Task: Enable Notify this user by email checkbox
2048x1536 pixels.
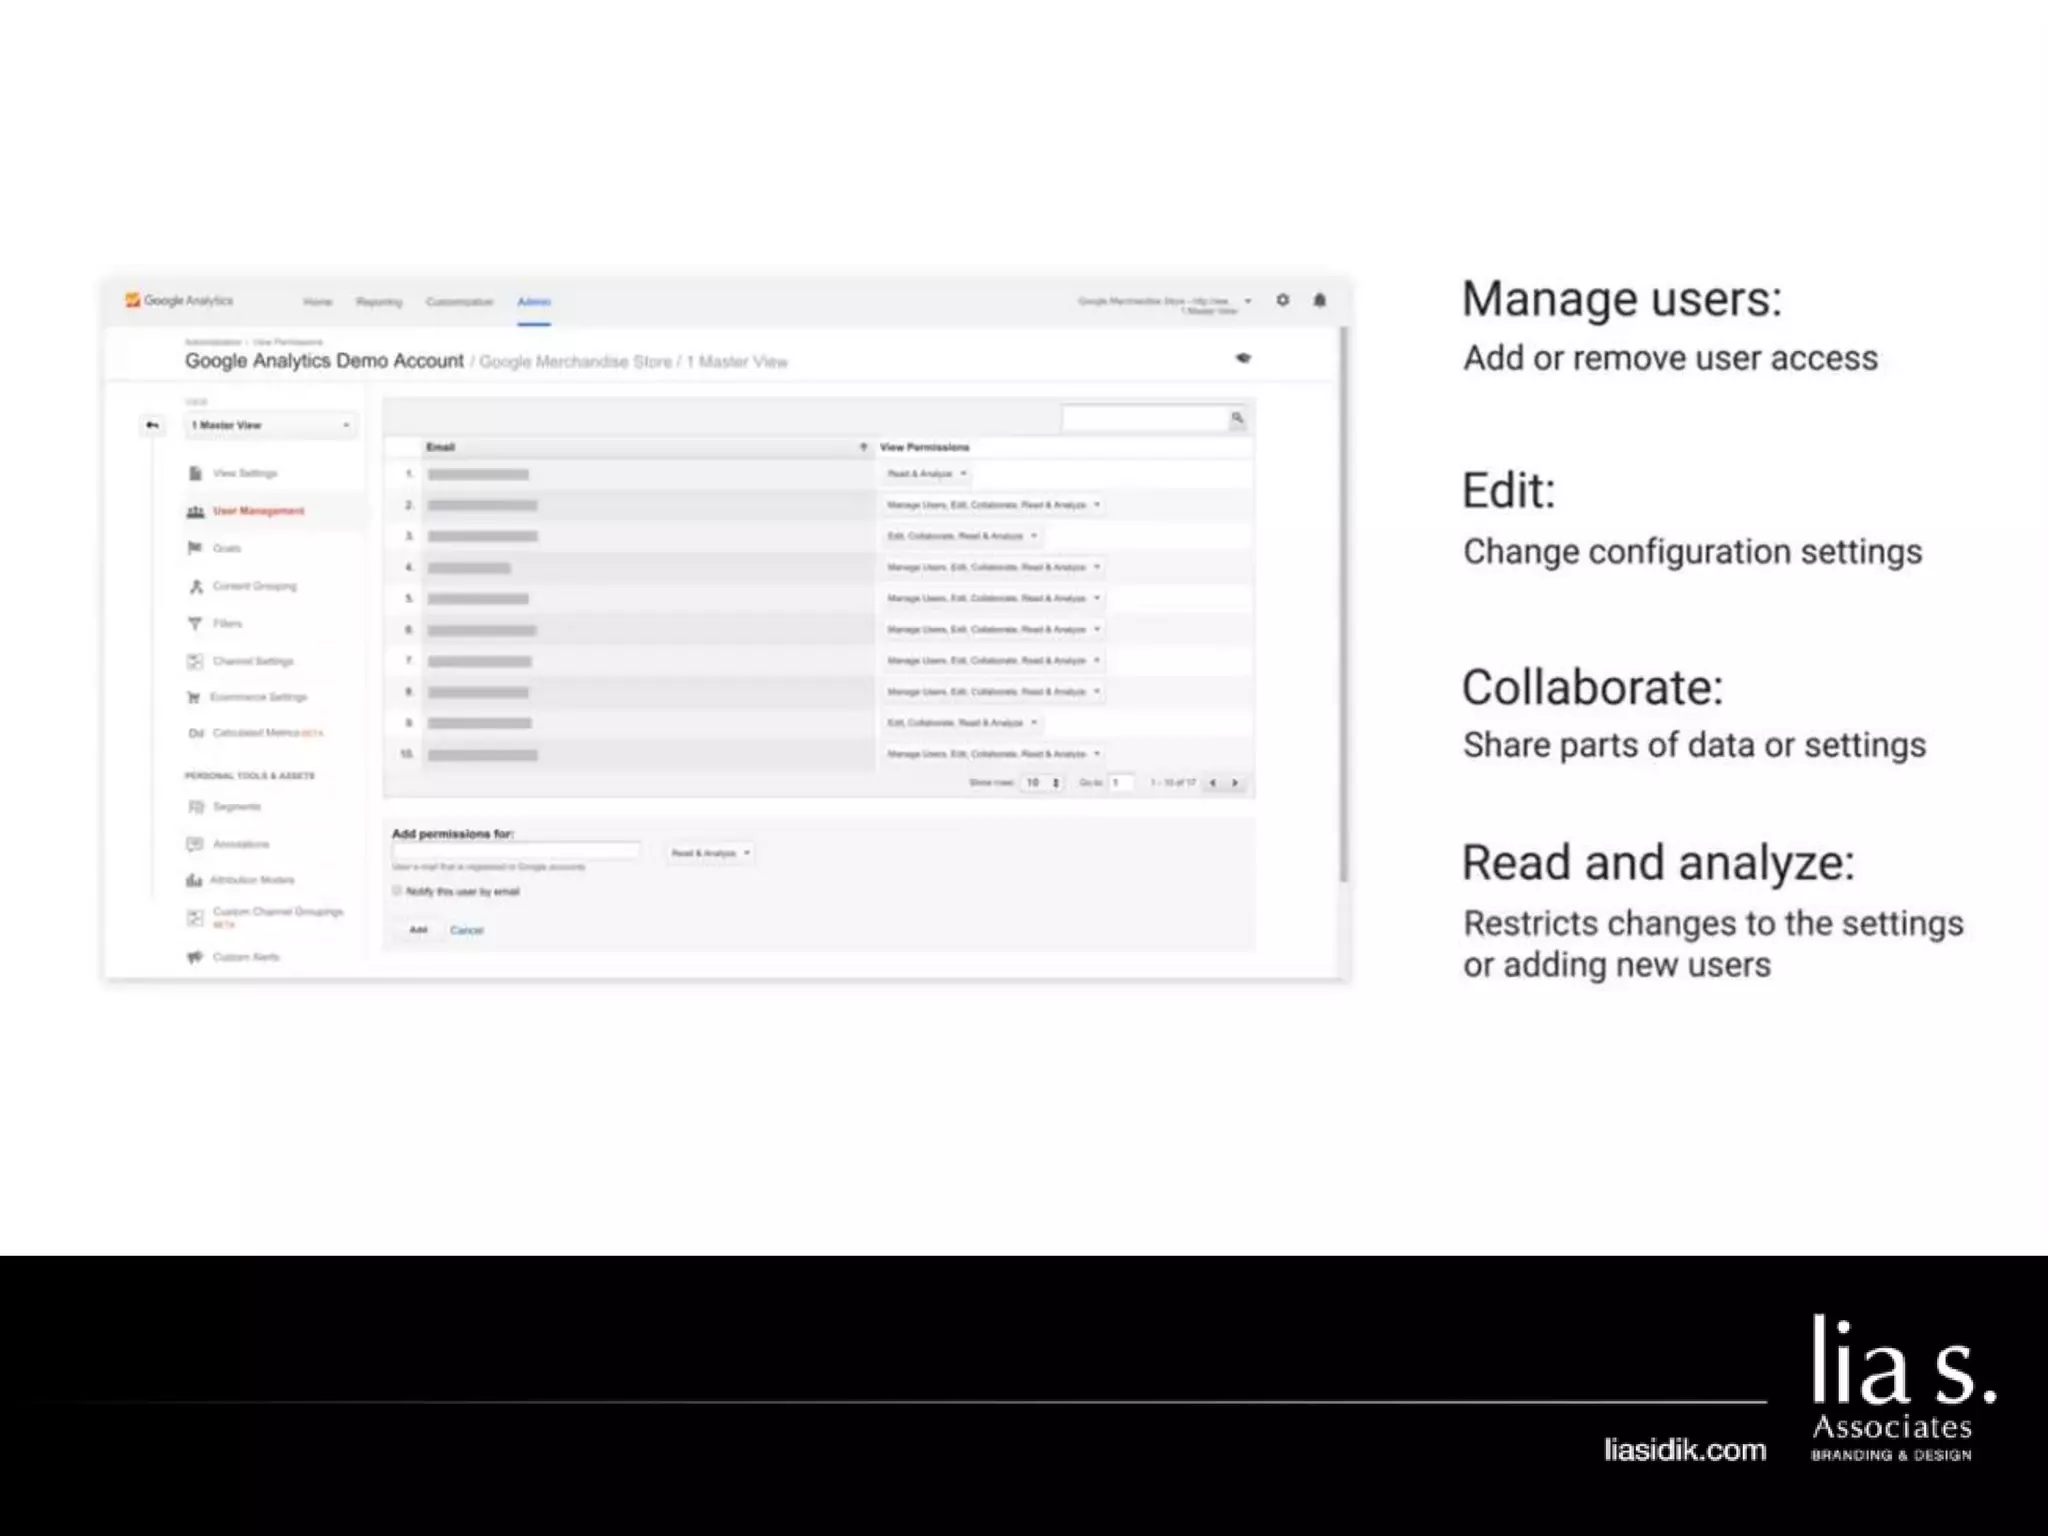Action: 397,891
